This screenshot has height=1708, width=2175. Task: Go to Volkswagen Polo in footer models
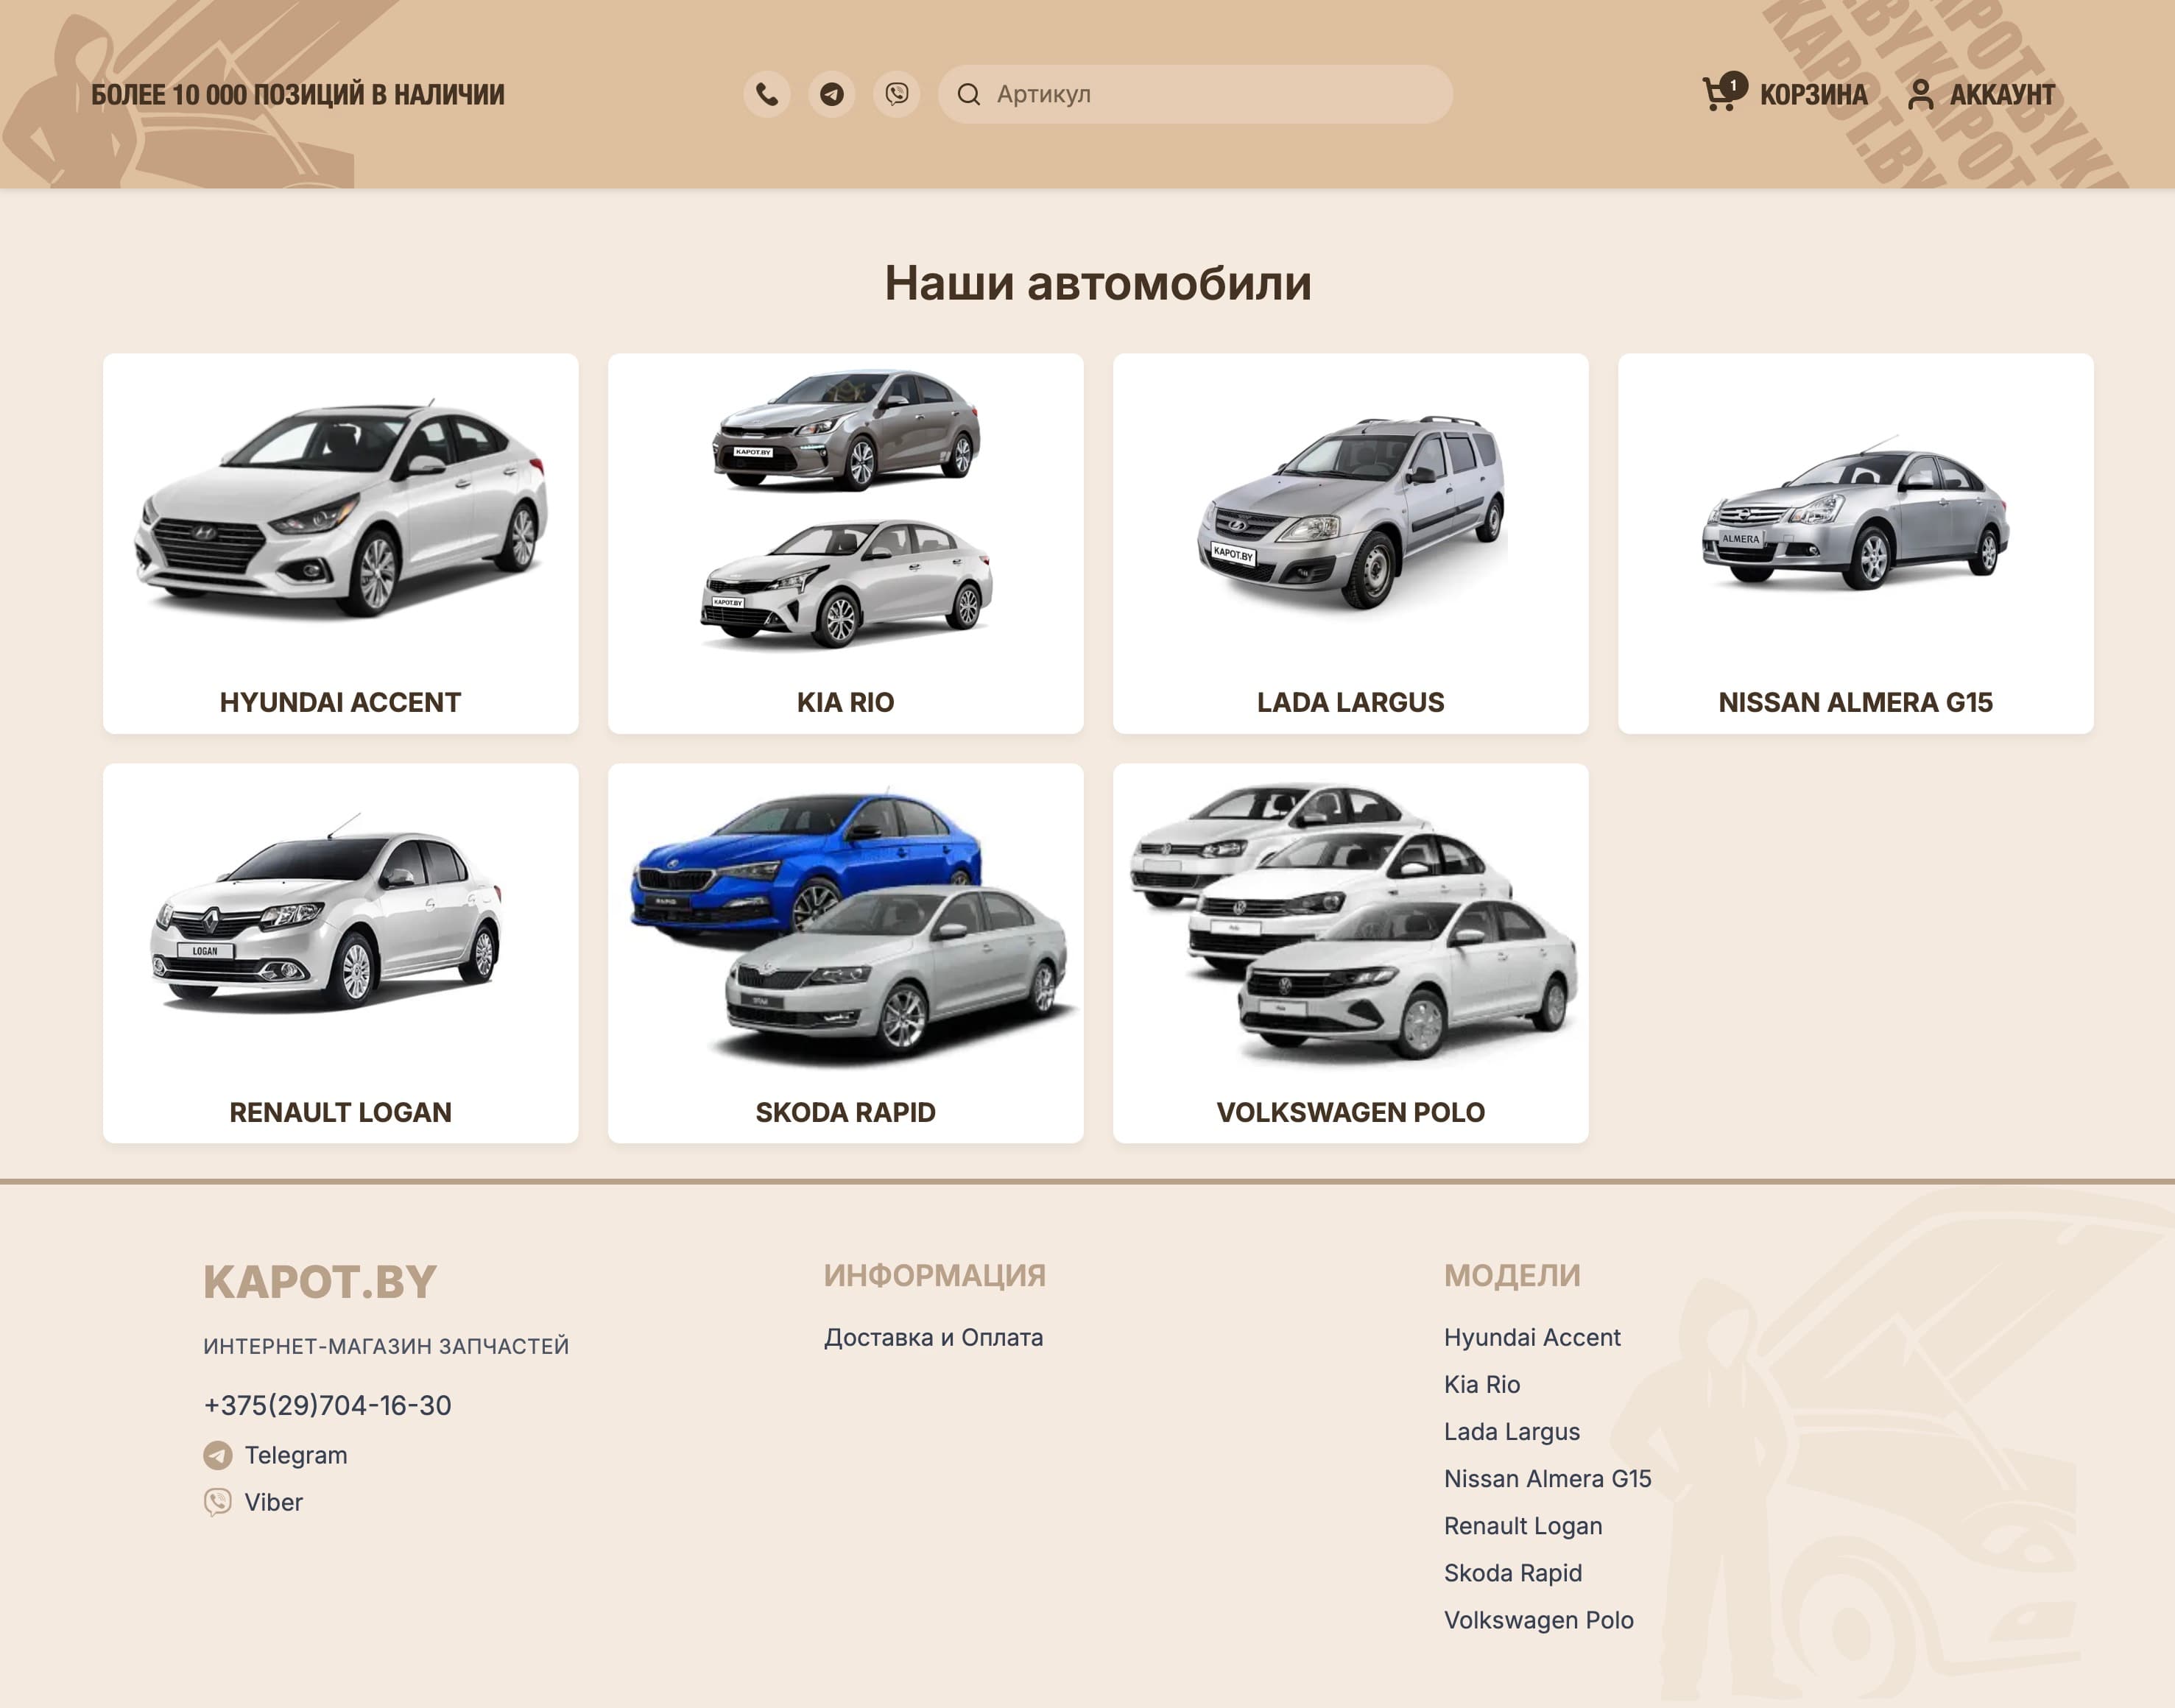click(1539, 1620)
